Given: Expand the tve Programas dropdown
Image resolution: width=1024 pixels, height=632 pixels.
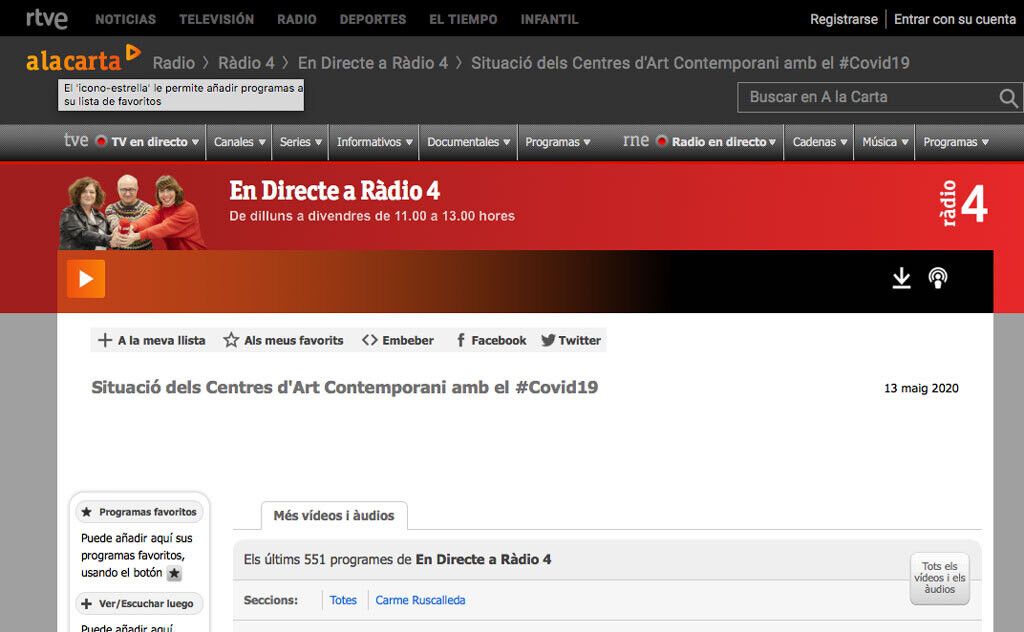Looking at the screenshot, I should point(557,142).
